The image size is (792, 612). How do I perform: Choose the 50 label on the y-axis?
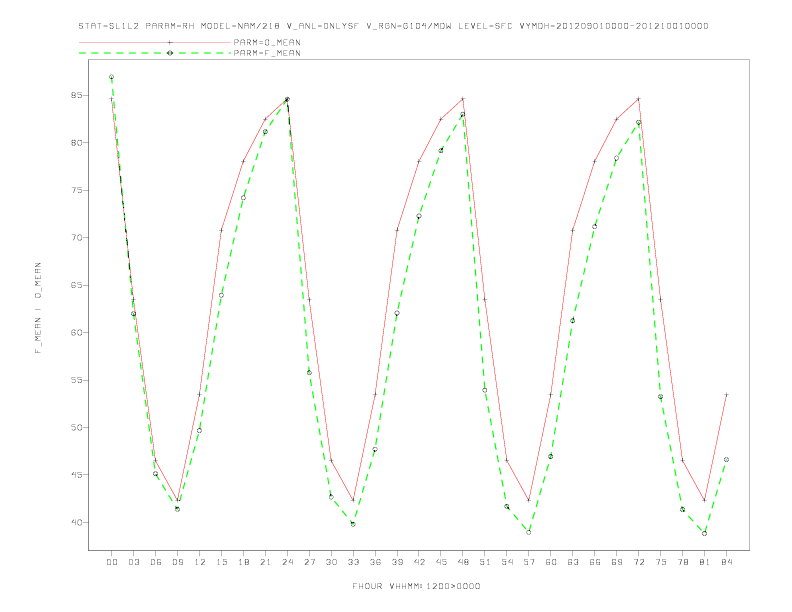coord(76,428)
